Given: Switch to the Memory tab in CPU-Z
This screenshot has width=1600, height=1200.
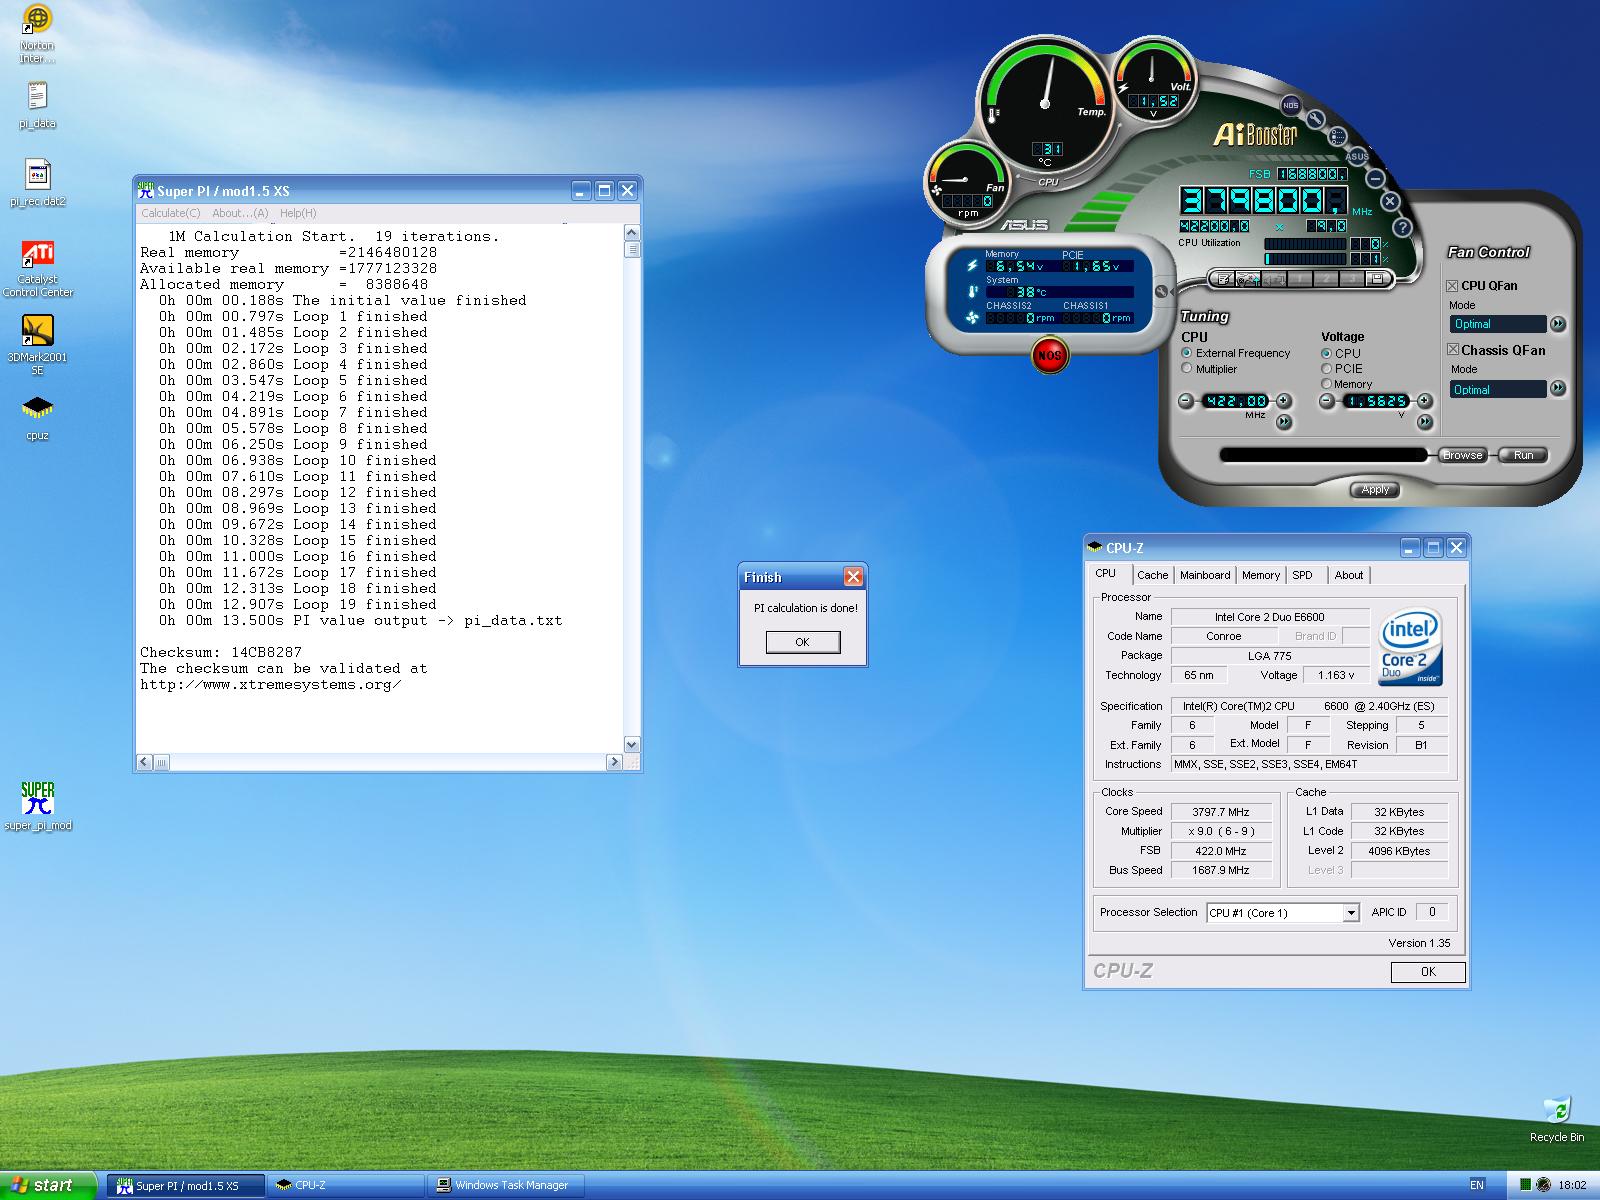Looking at the screenshot, I should [x=1261, y=575].
